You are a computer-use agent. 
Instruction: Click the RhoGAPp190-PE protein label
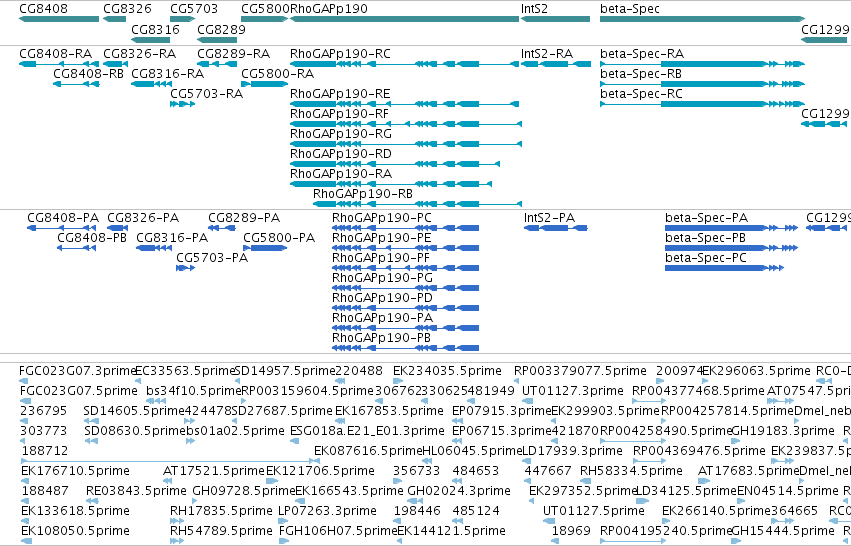pos(382,238)
